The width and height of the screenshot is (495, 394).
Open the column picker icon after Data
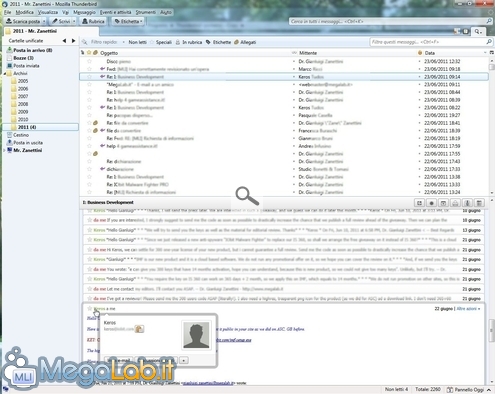[x=492, y=53]
